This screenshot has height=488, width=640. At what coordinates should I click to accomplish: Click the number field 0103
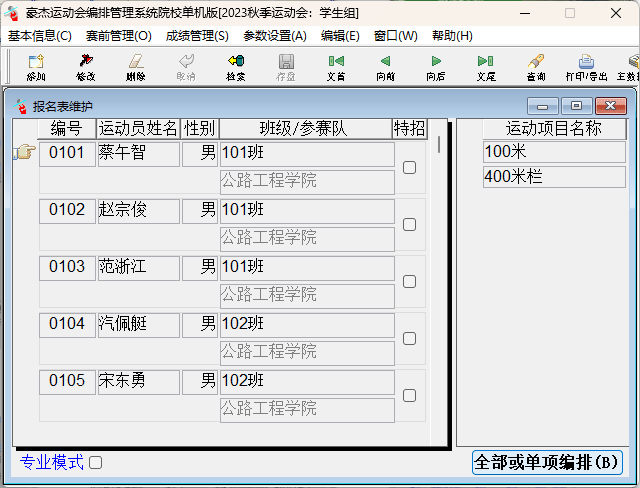[67, 268]
